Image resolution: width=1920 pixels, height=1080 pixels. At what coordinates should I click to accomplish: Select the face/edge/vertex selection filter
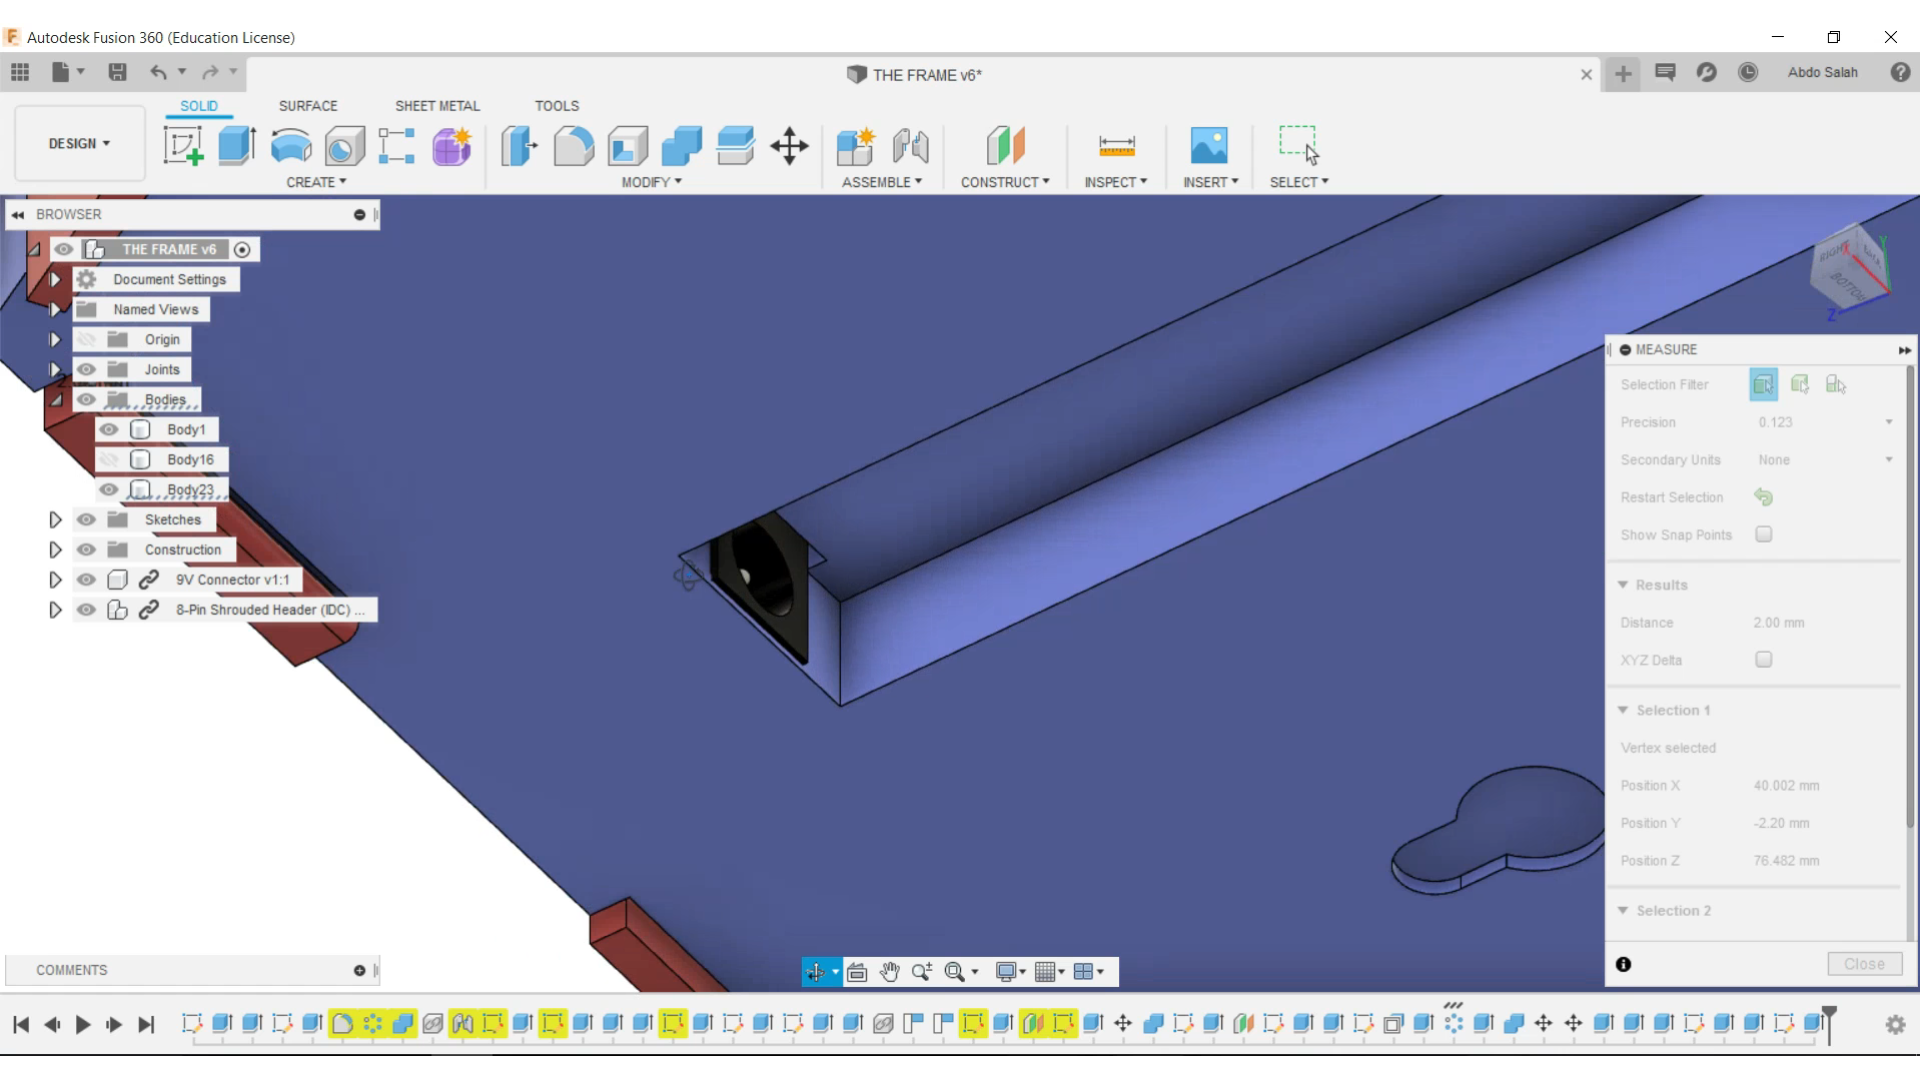1763,384
